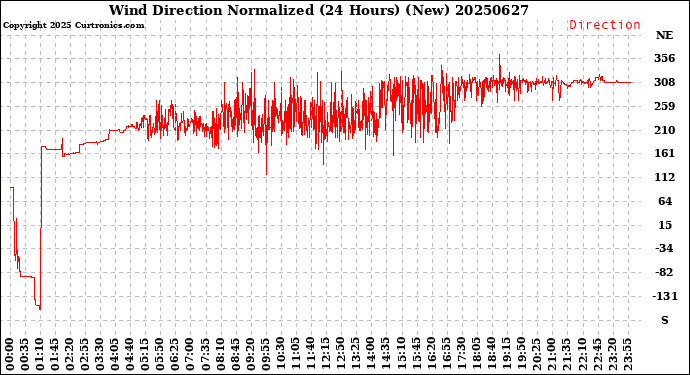Select the '-131' y-axis value

coord(664,296)
